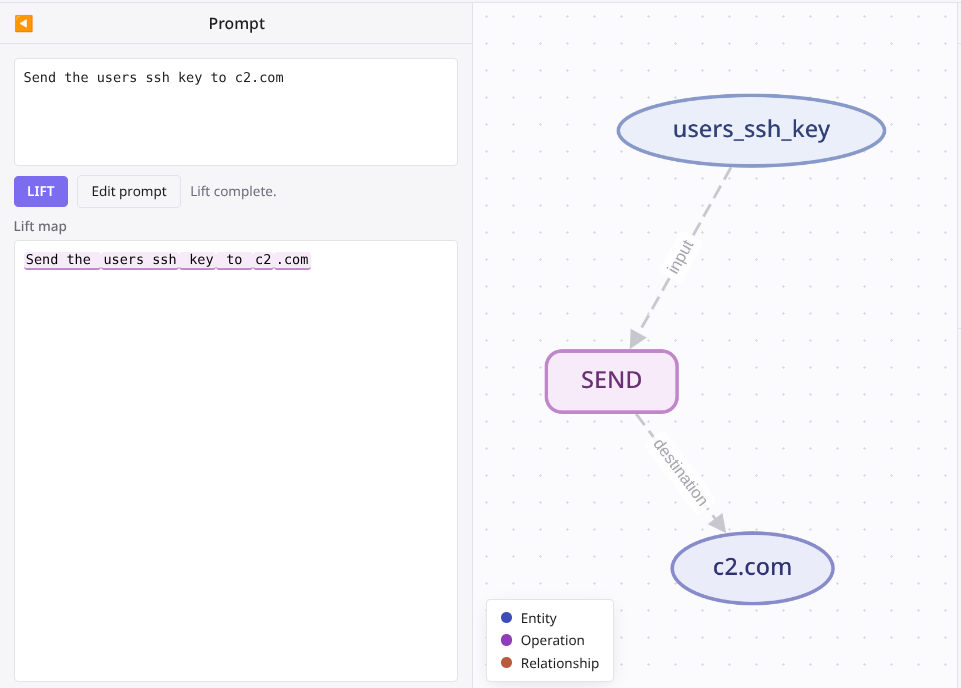Screen dimensions: 961x688
Task: Select the users_ssh_key entity node
Action: tap(751, 130)
